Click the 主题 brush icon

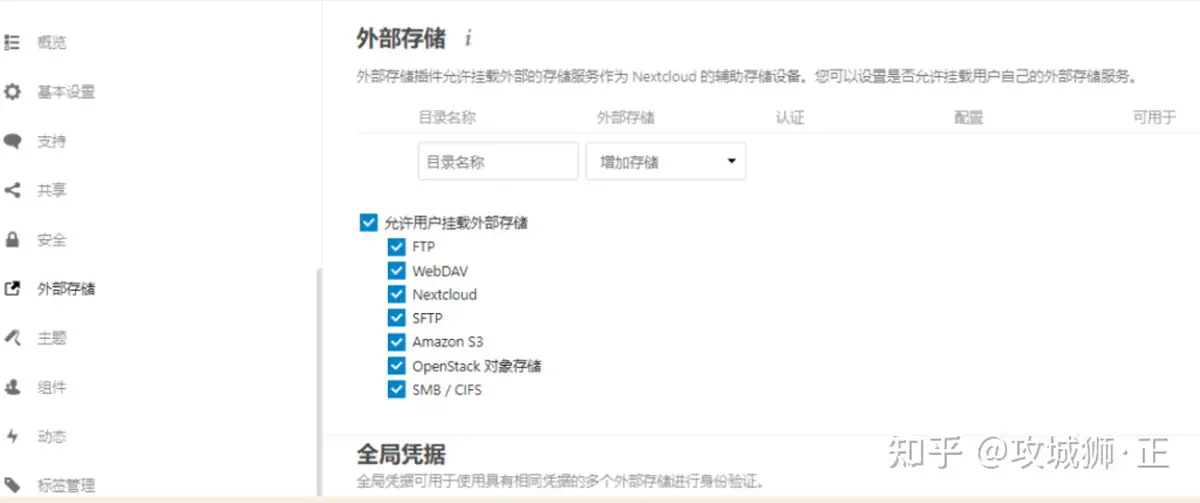(x=12, y=338)
